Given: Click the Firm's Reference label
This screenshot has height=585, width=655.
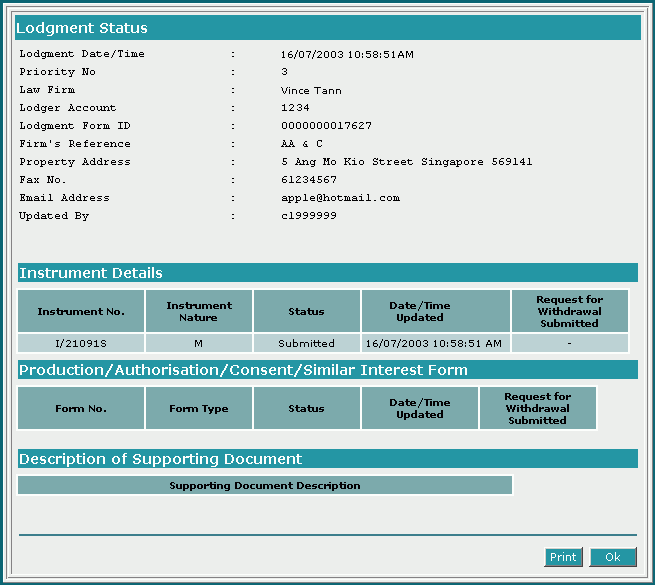Looking at the screenshot, I should click(x=75, y=144).
